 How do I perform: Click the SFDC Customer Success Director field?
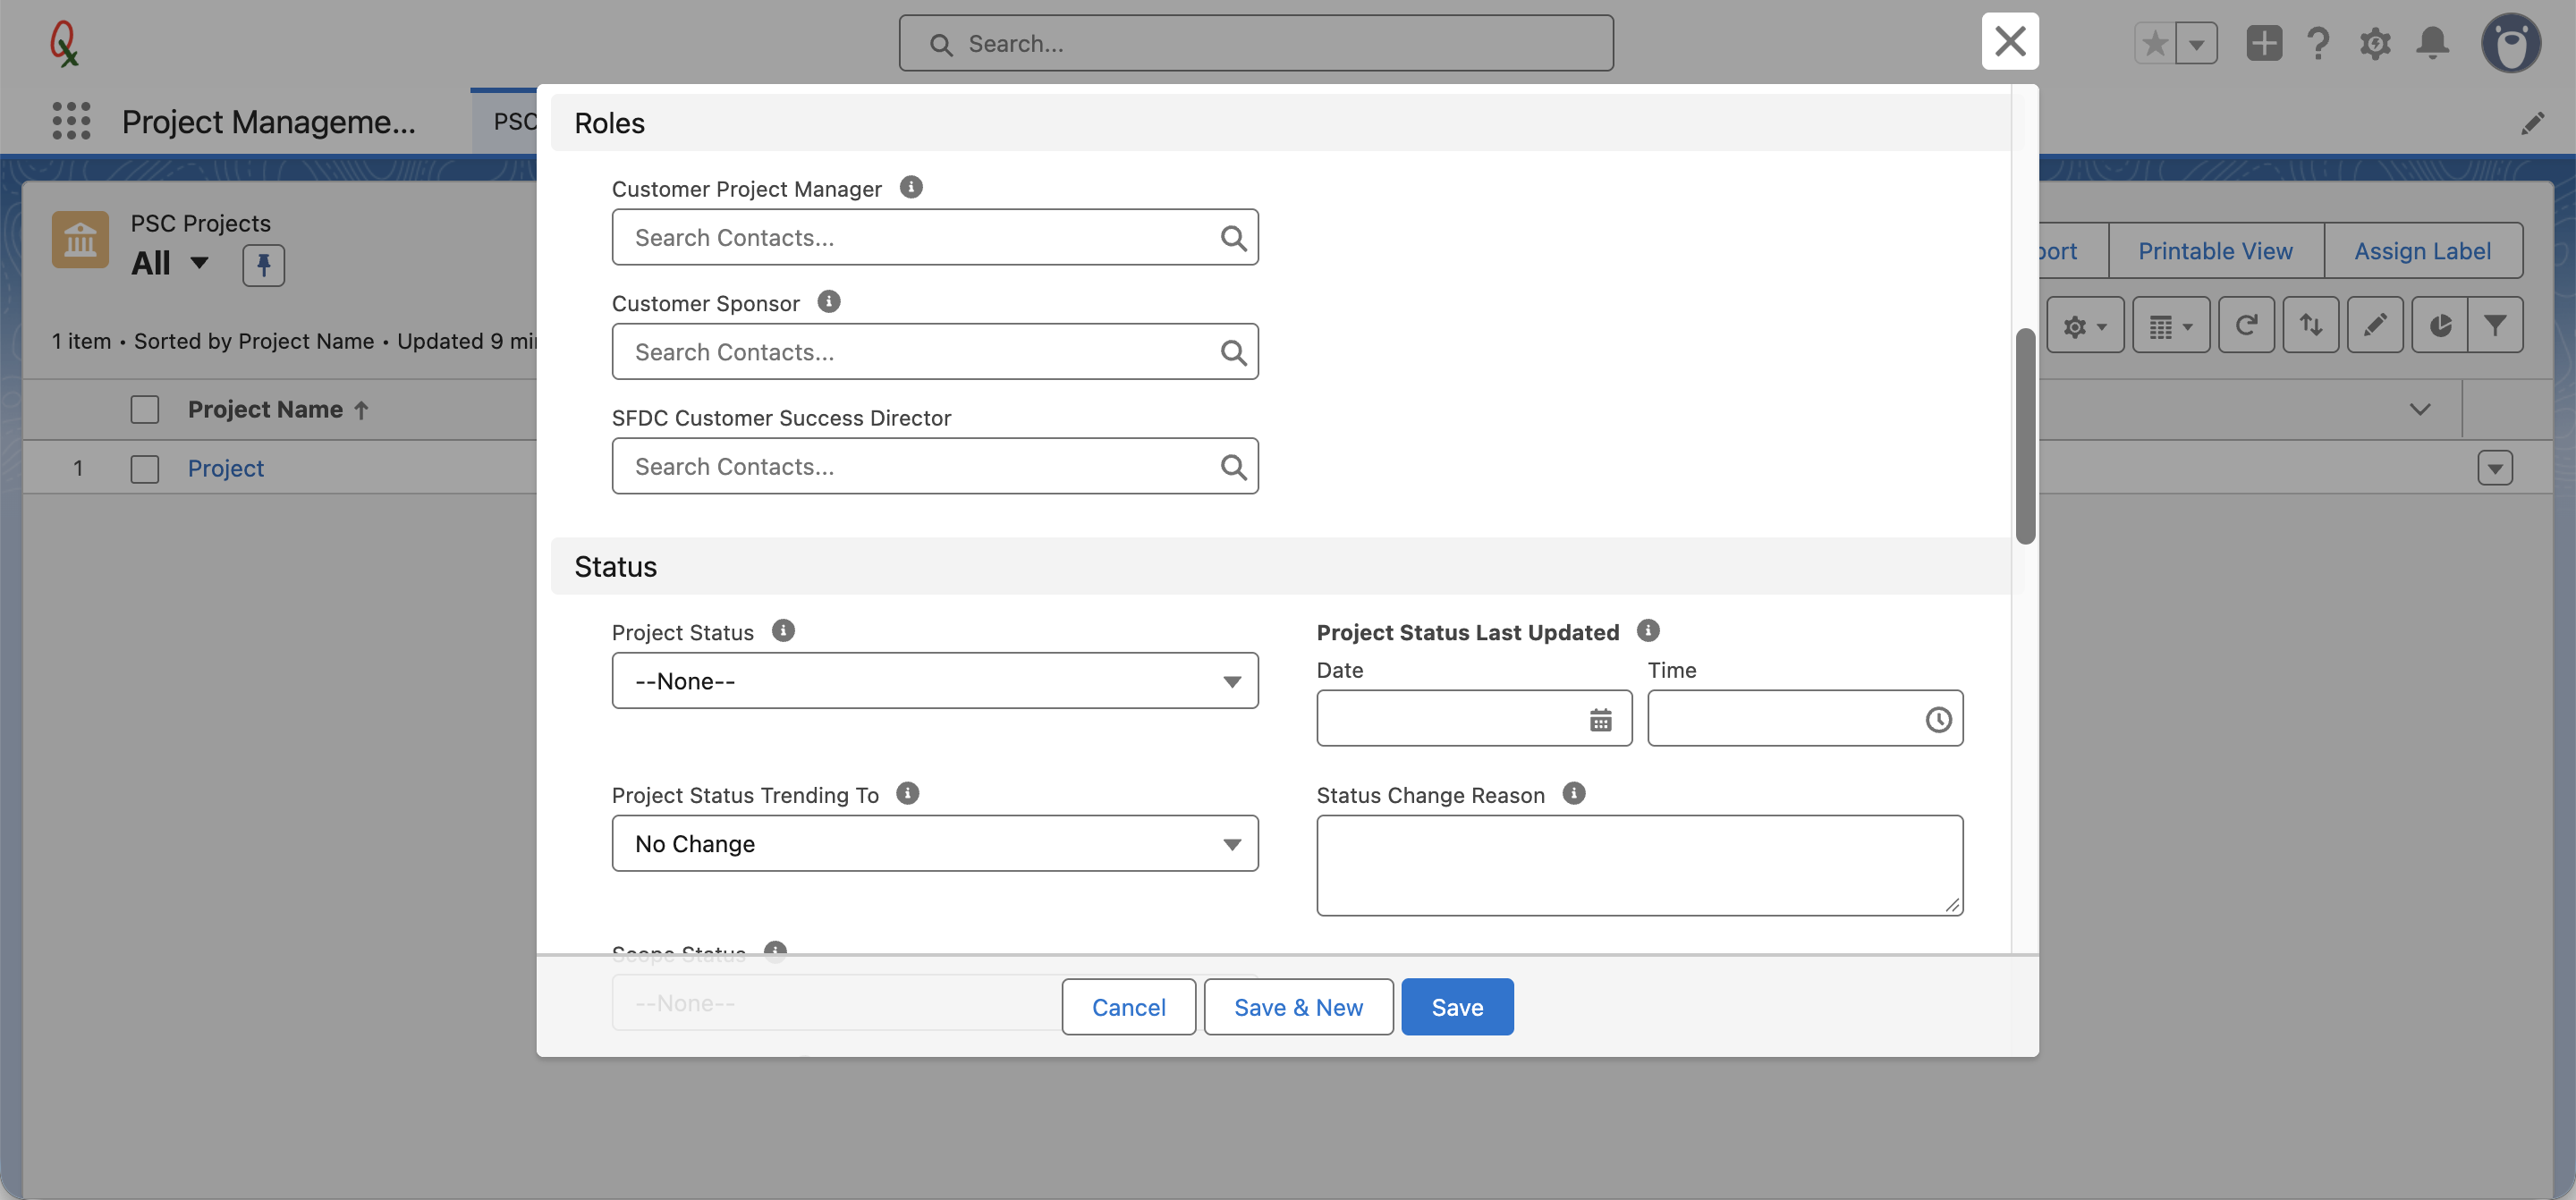934,466
